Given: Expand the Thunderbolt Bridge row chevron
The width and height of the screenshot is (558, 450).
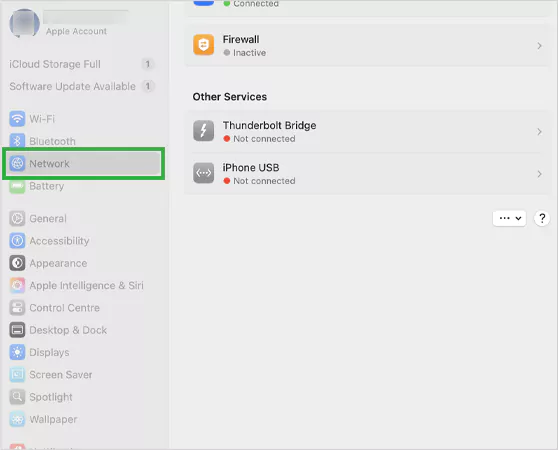Looking at the screenshot, I should [539, 132].
